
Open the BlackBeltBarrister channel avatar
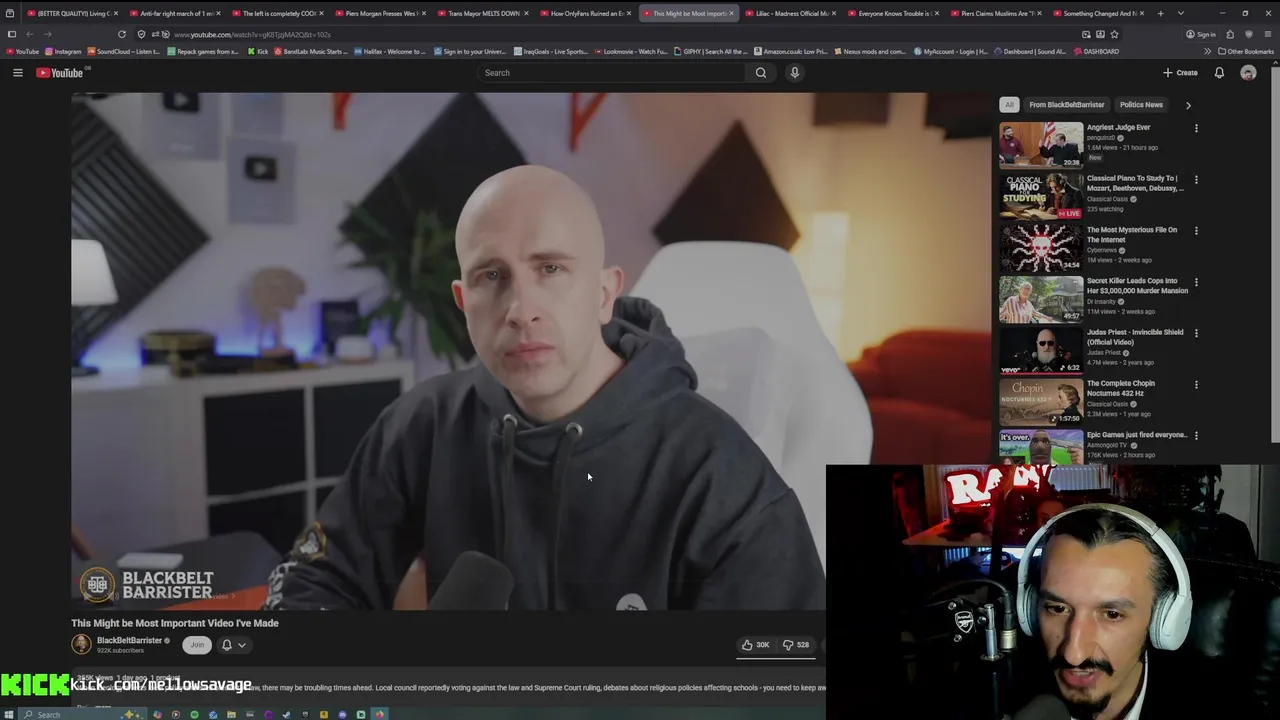(81, 644)
